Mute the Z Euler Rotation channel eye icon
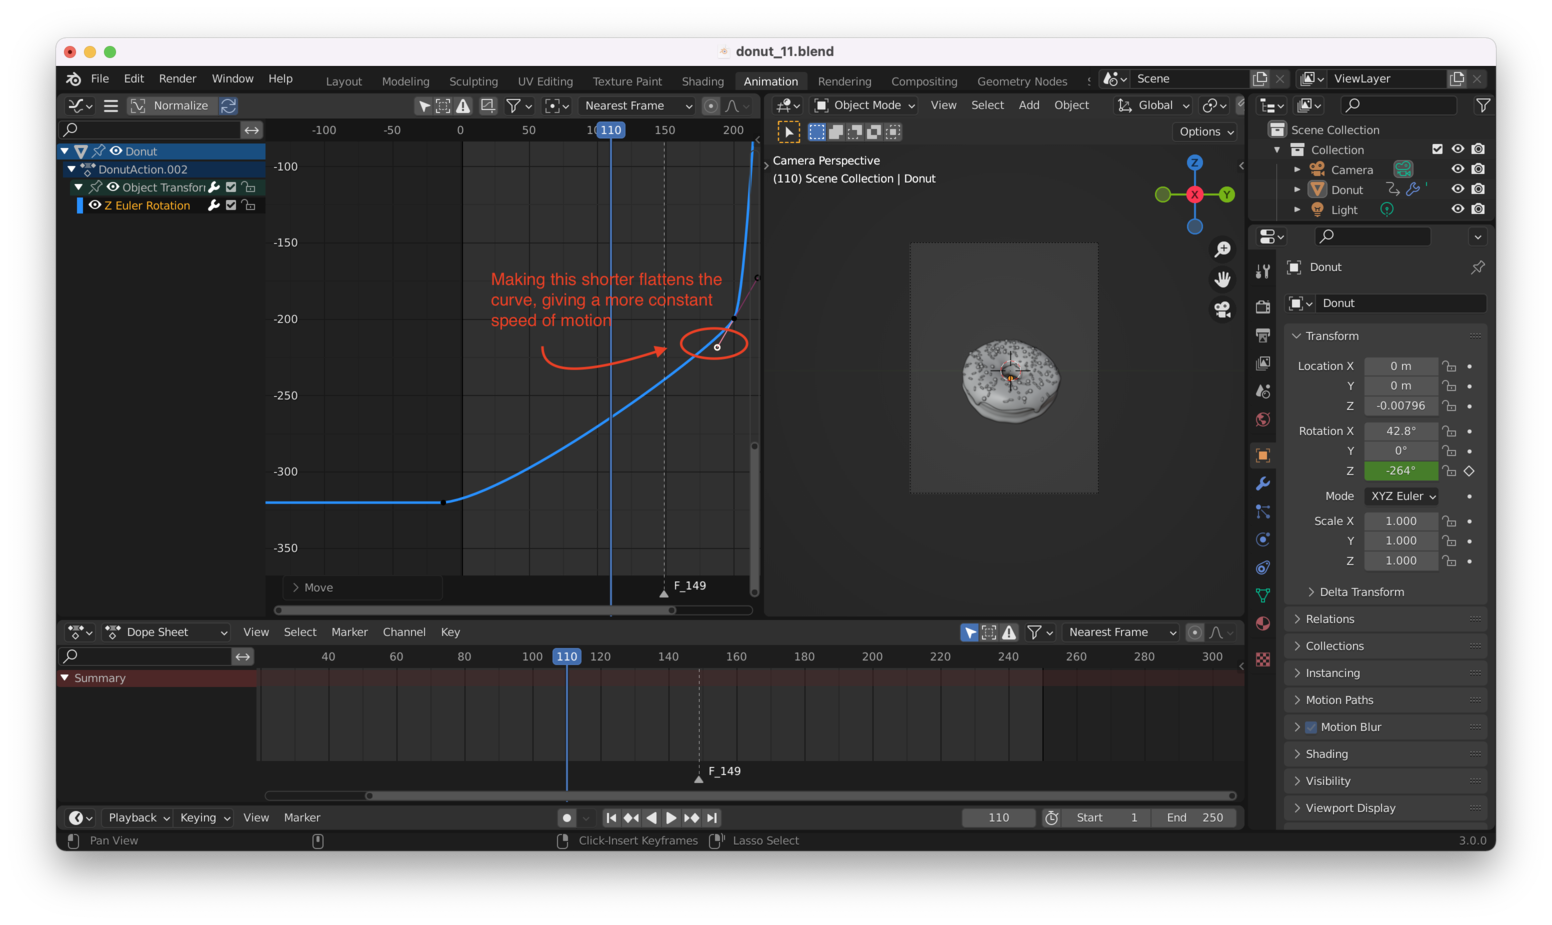The image size is (1552, 925). click(95, 204)
